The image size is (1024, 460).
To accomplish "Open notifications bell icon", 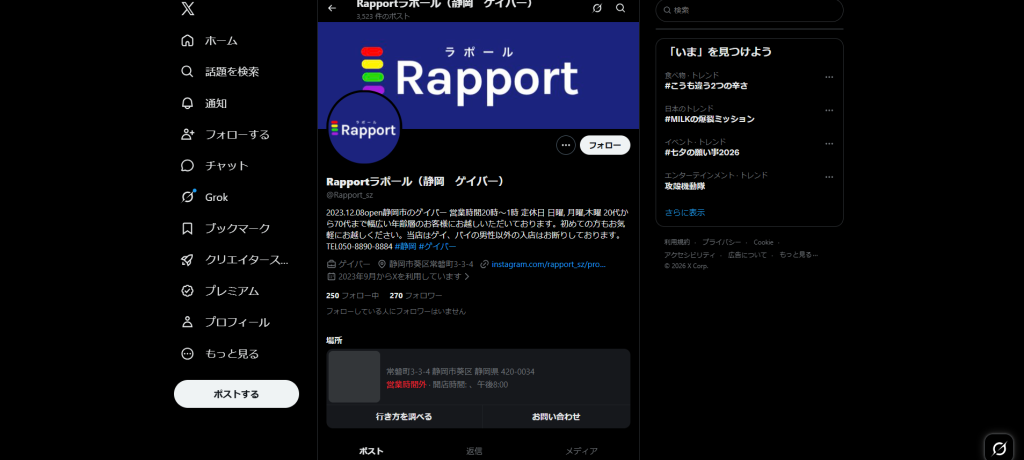I will click(187, 103).
